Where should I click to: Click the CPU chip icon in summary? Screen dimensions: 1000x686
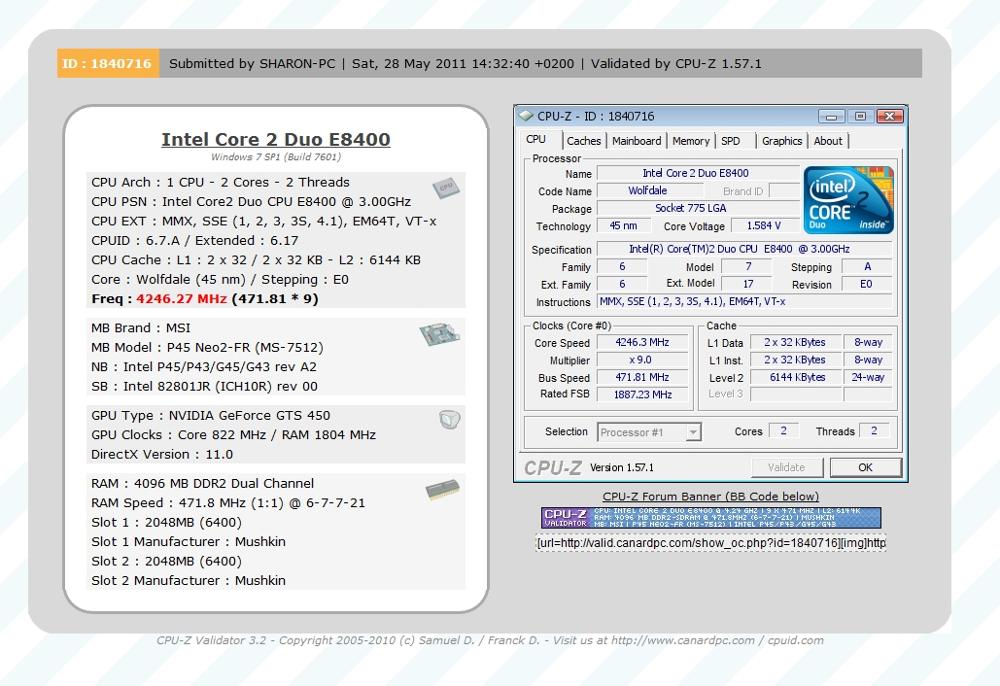click(x=446, y=187)
